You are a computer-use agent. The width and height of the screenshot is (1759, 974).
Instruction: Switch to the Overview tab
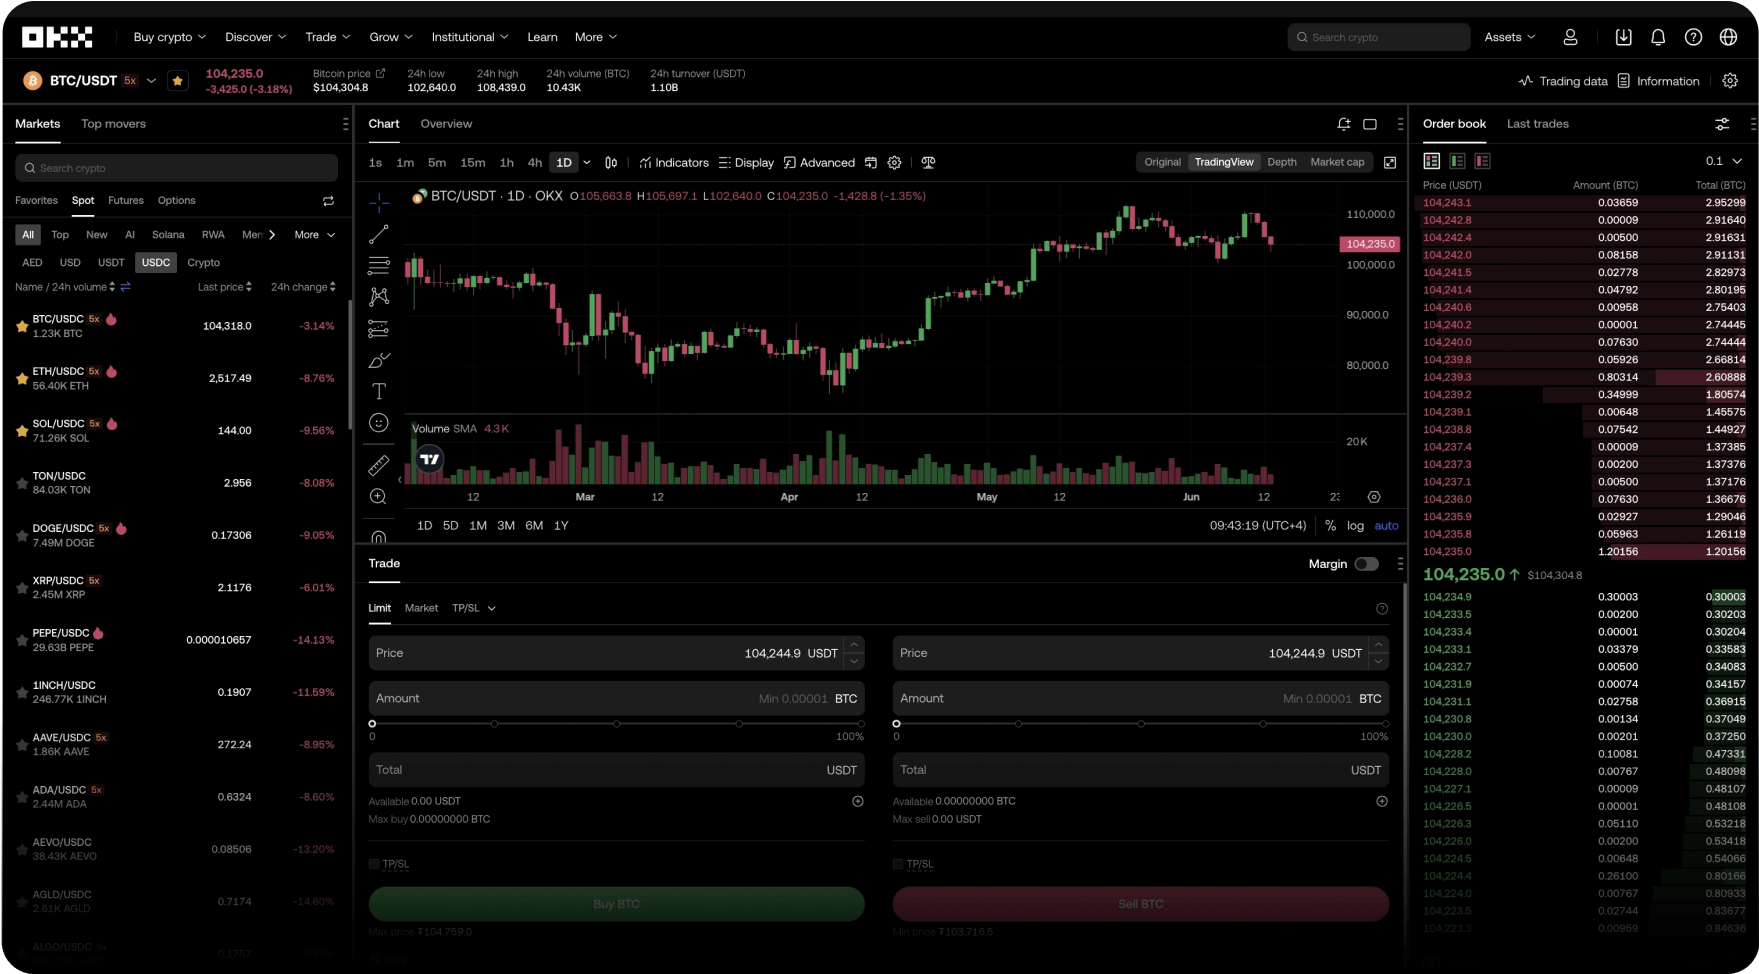[446, 123]
